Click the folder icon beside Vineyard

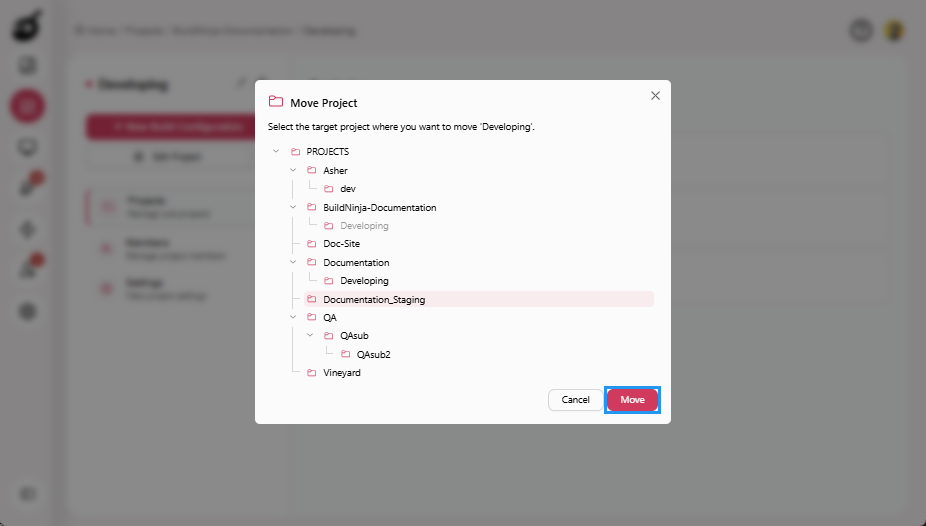pos(312,373)
